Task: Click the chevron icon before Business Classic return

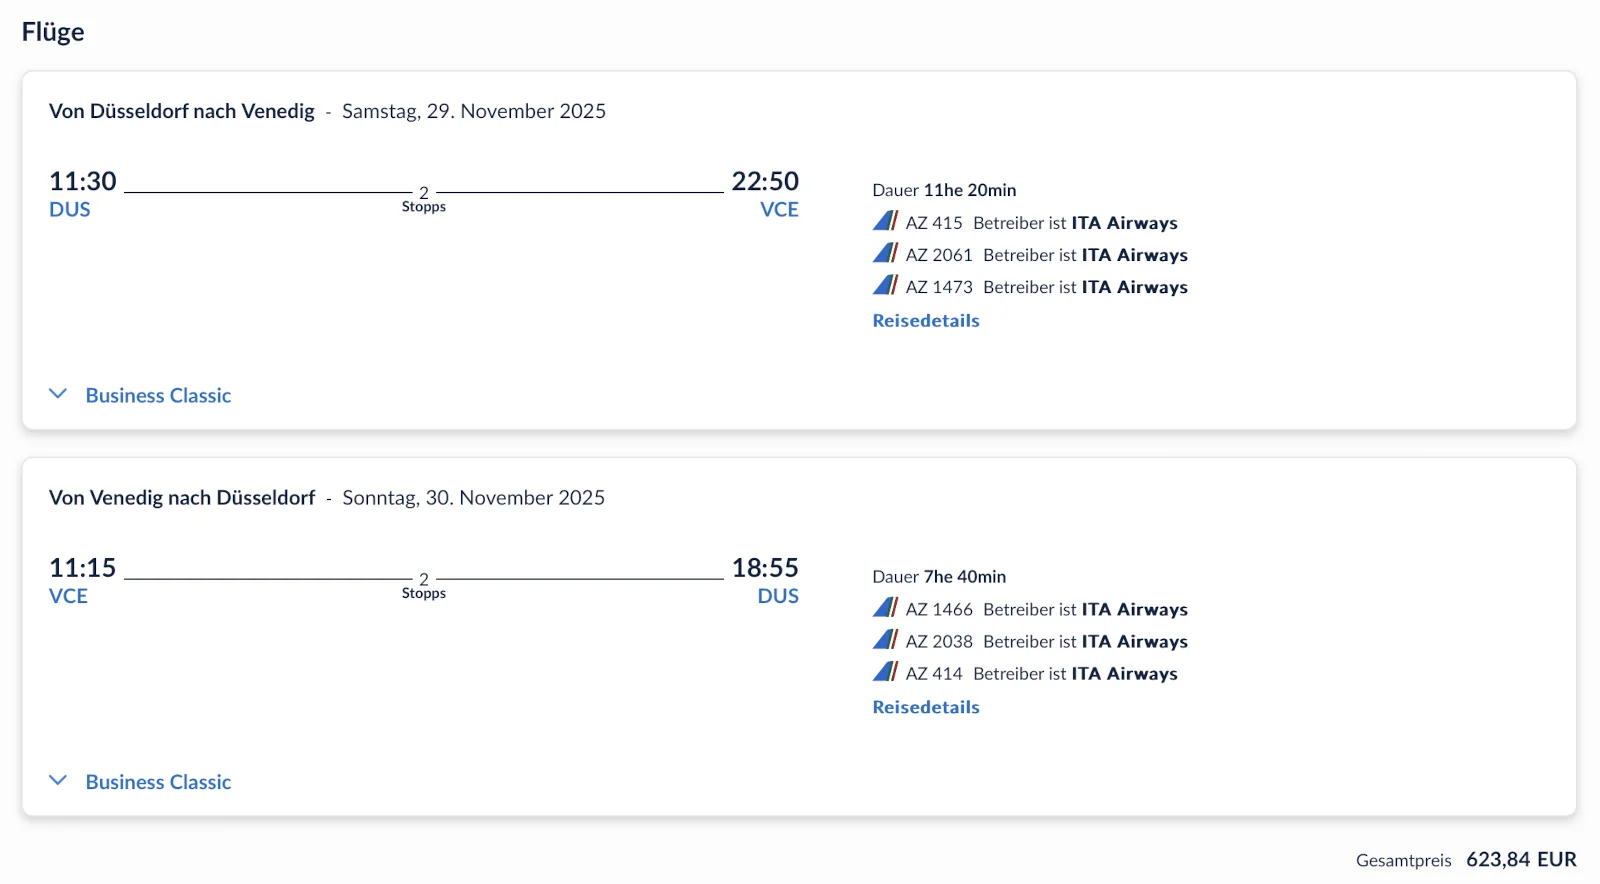Action: [x=58, y=779]
